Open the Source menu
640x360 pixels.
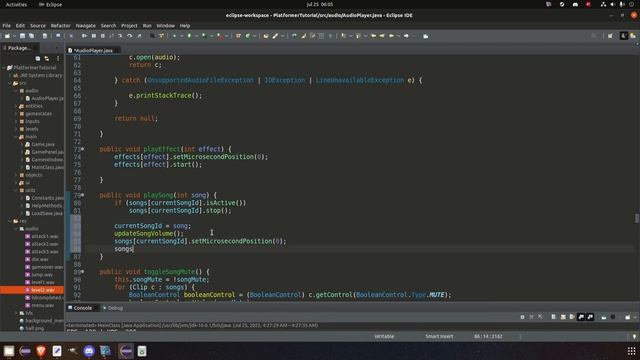[38, 26]
